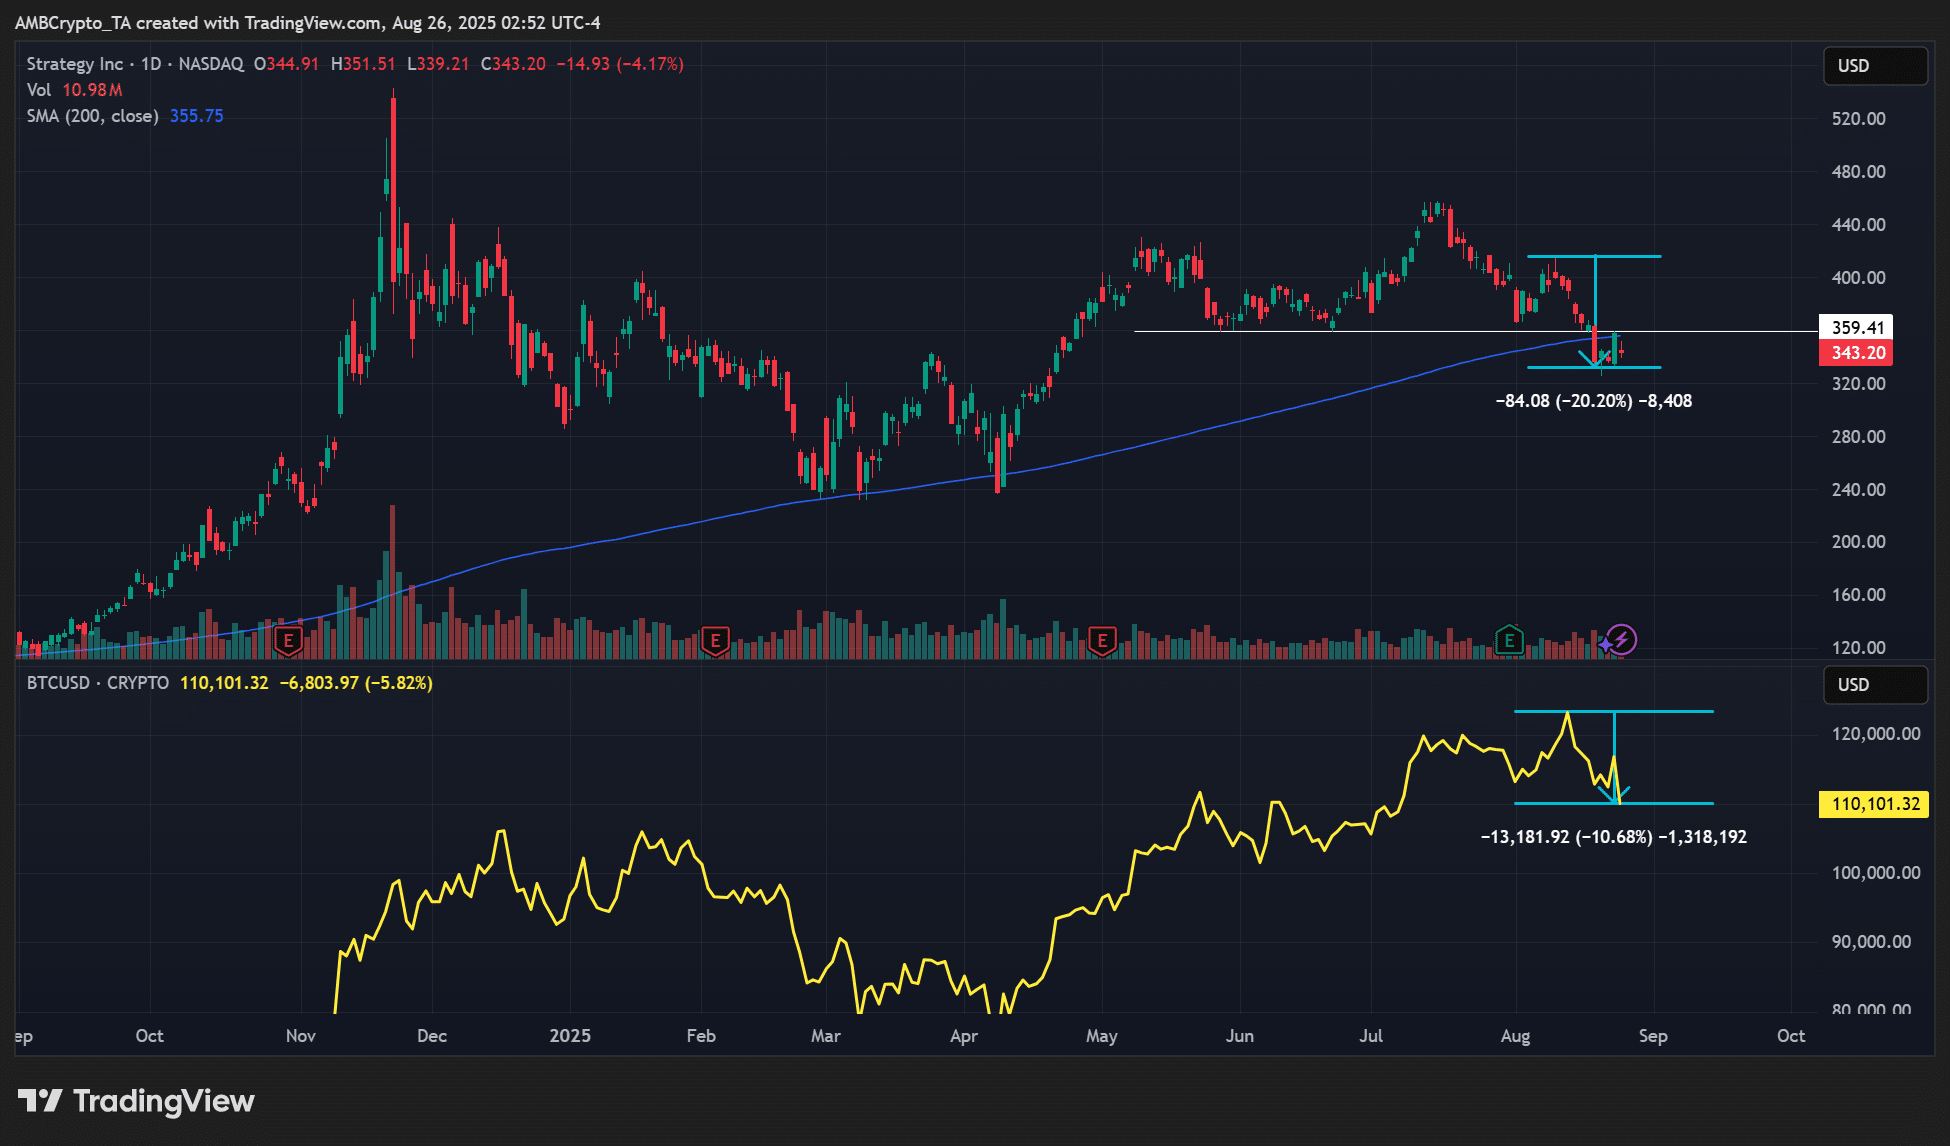The width and height of the screenshot is (1950, 1146).
Task: Select the SMA (200, close) indicator legend
Action: pyautogui.click(x=92, y=116)
